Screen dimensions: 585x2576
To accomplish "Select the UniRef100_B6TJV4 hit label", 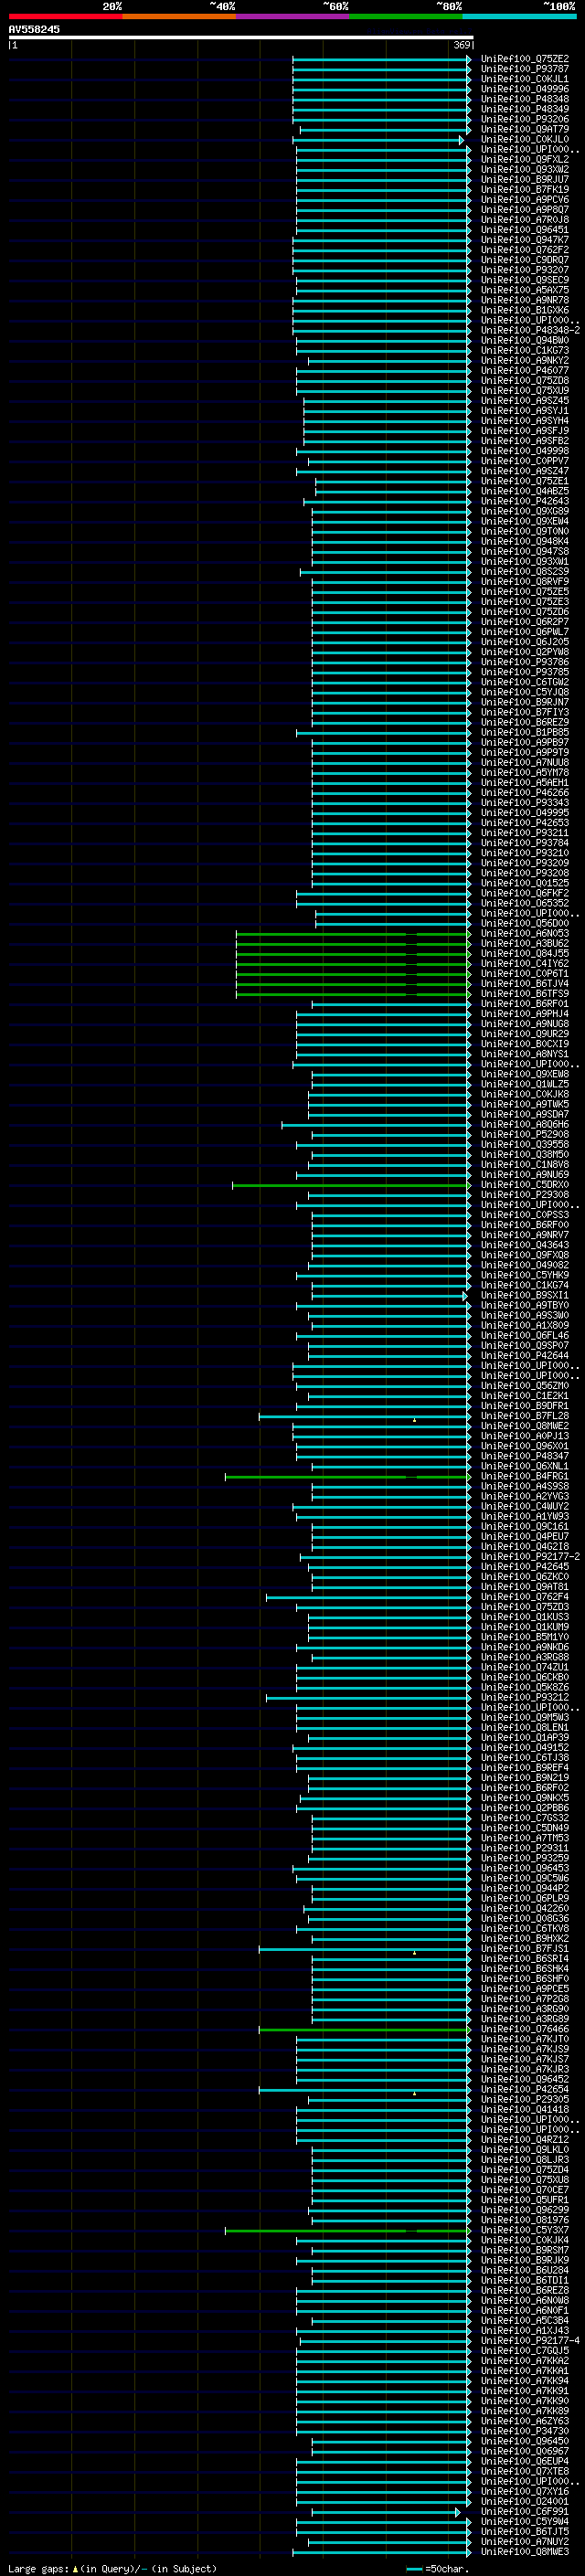I will pos(525,983).
